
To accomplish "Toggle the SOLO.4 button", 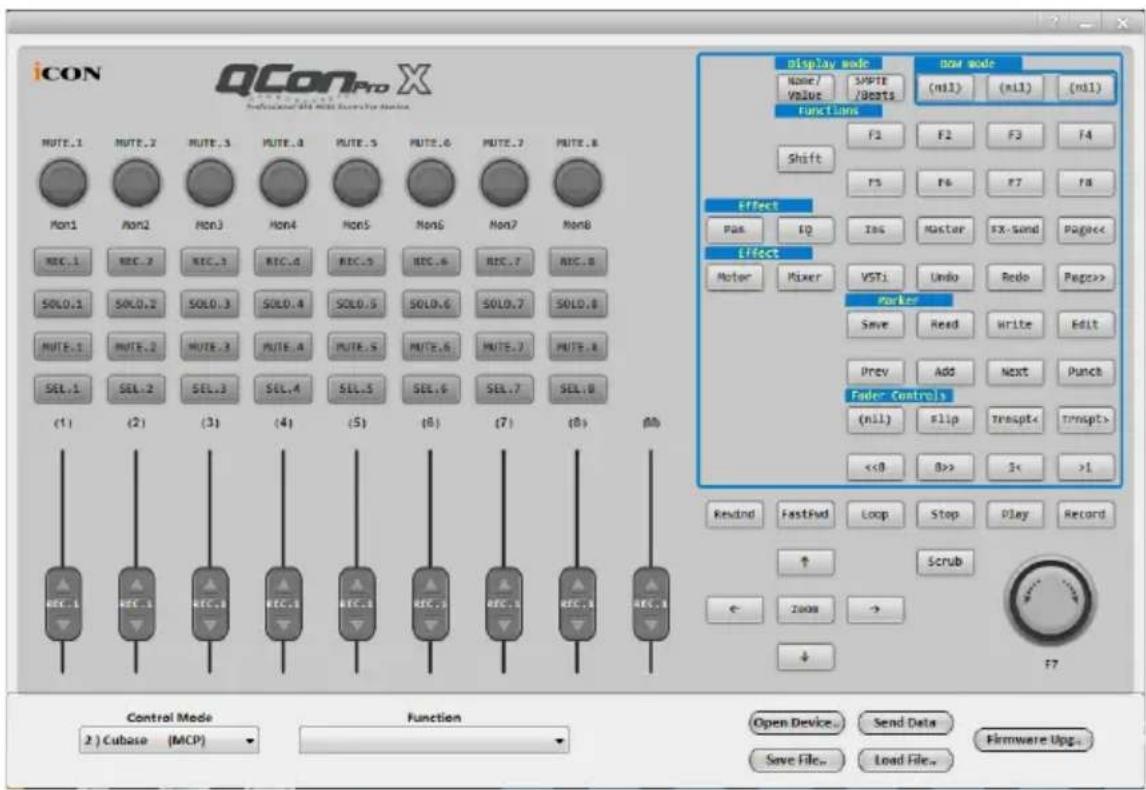I will (284, 304).
